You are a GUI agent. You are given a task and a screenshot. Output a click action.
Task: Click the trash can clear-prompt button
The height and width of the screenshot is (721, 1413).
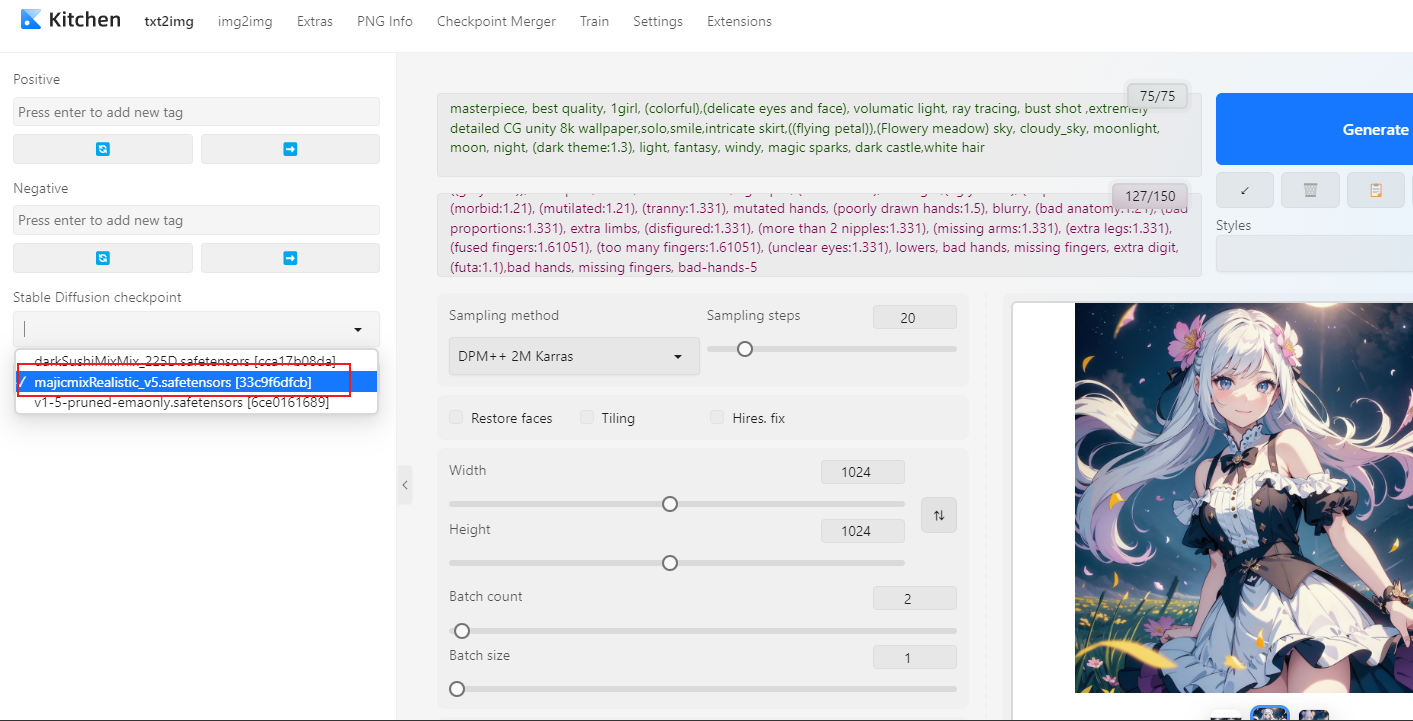[x=1310, y=190]
